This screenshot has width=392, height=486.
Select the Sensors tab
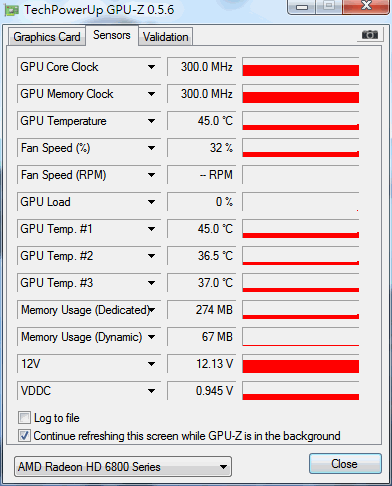112,35
